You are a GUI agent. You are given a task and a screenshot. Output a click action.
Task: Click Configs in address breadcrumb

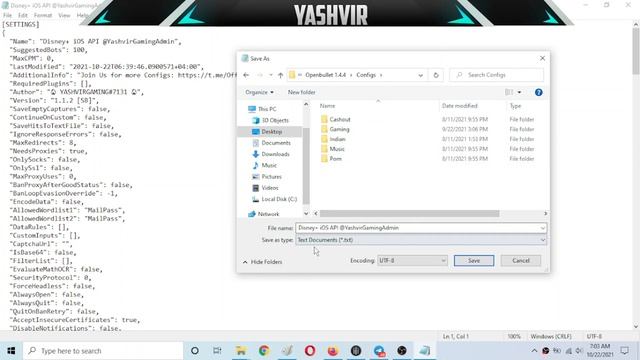pos(366,75)
